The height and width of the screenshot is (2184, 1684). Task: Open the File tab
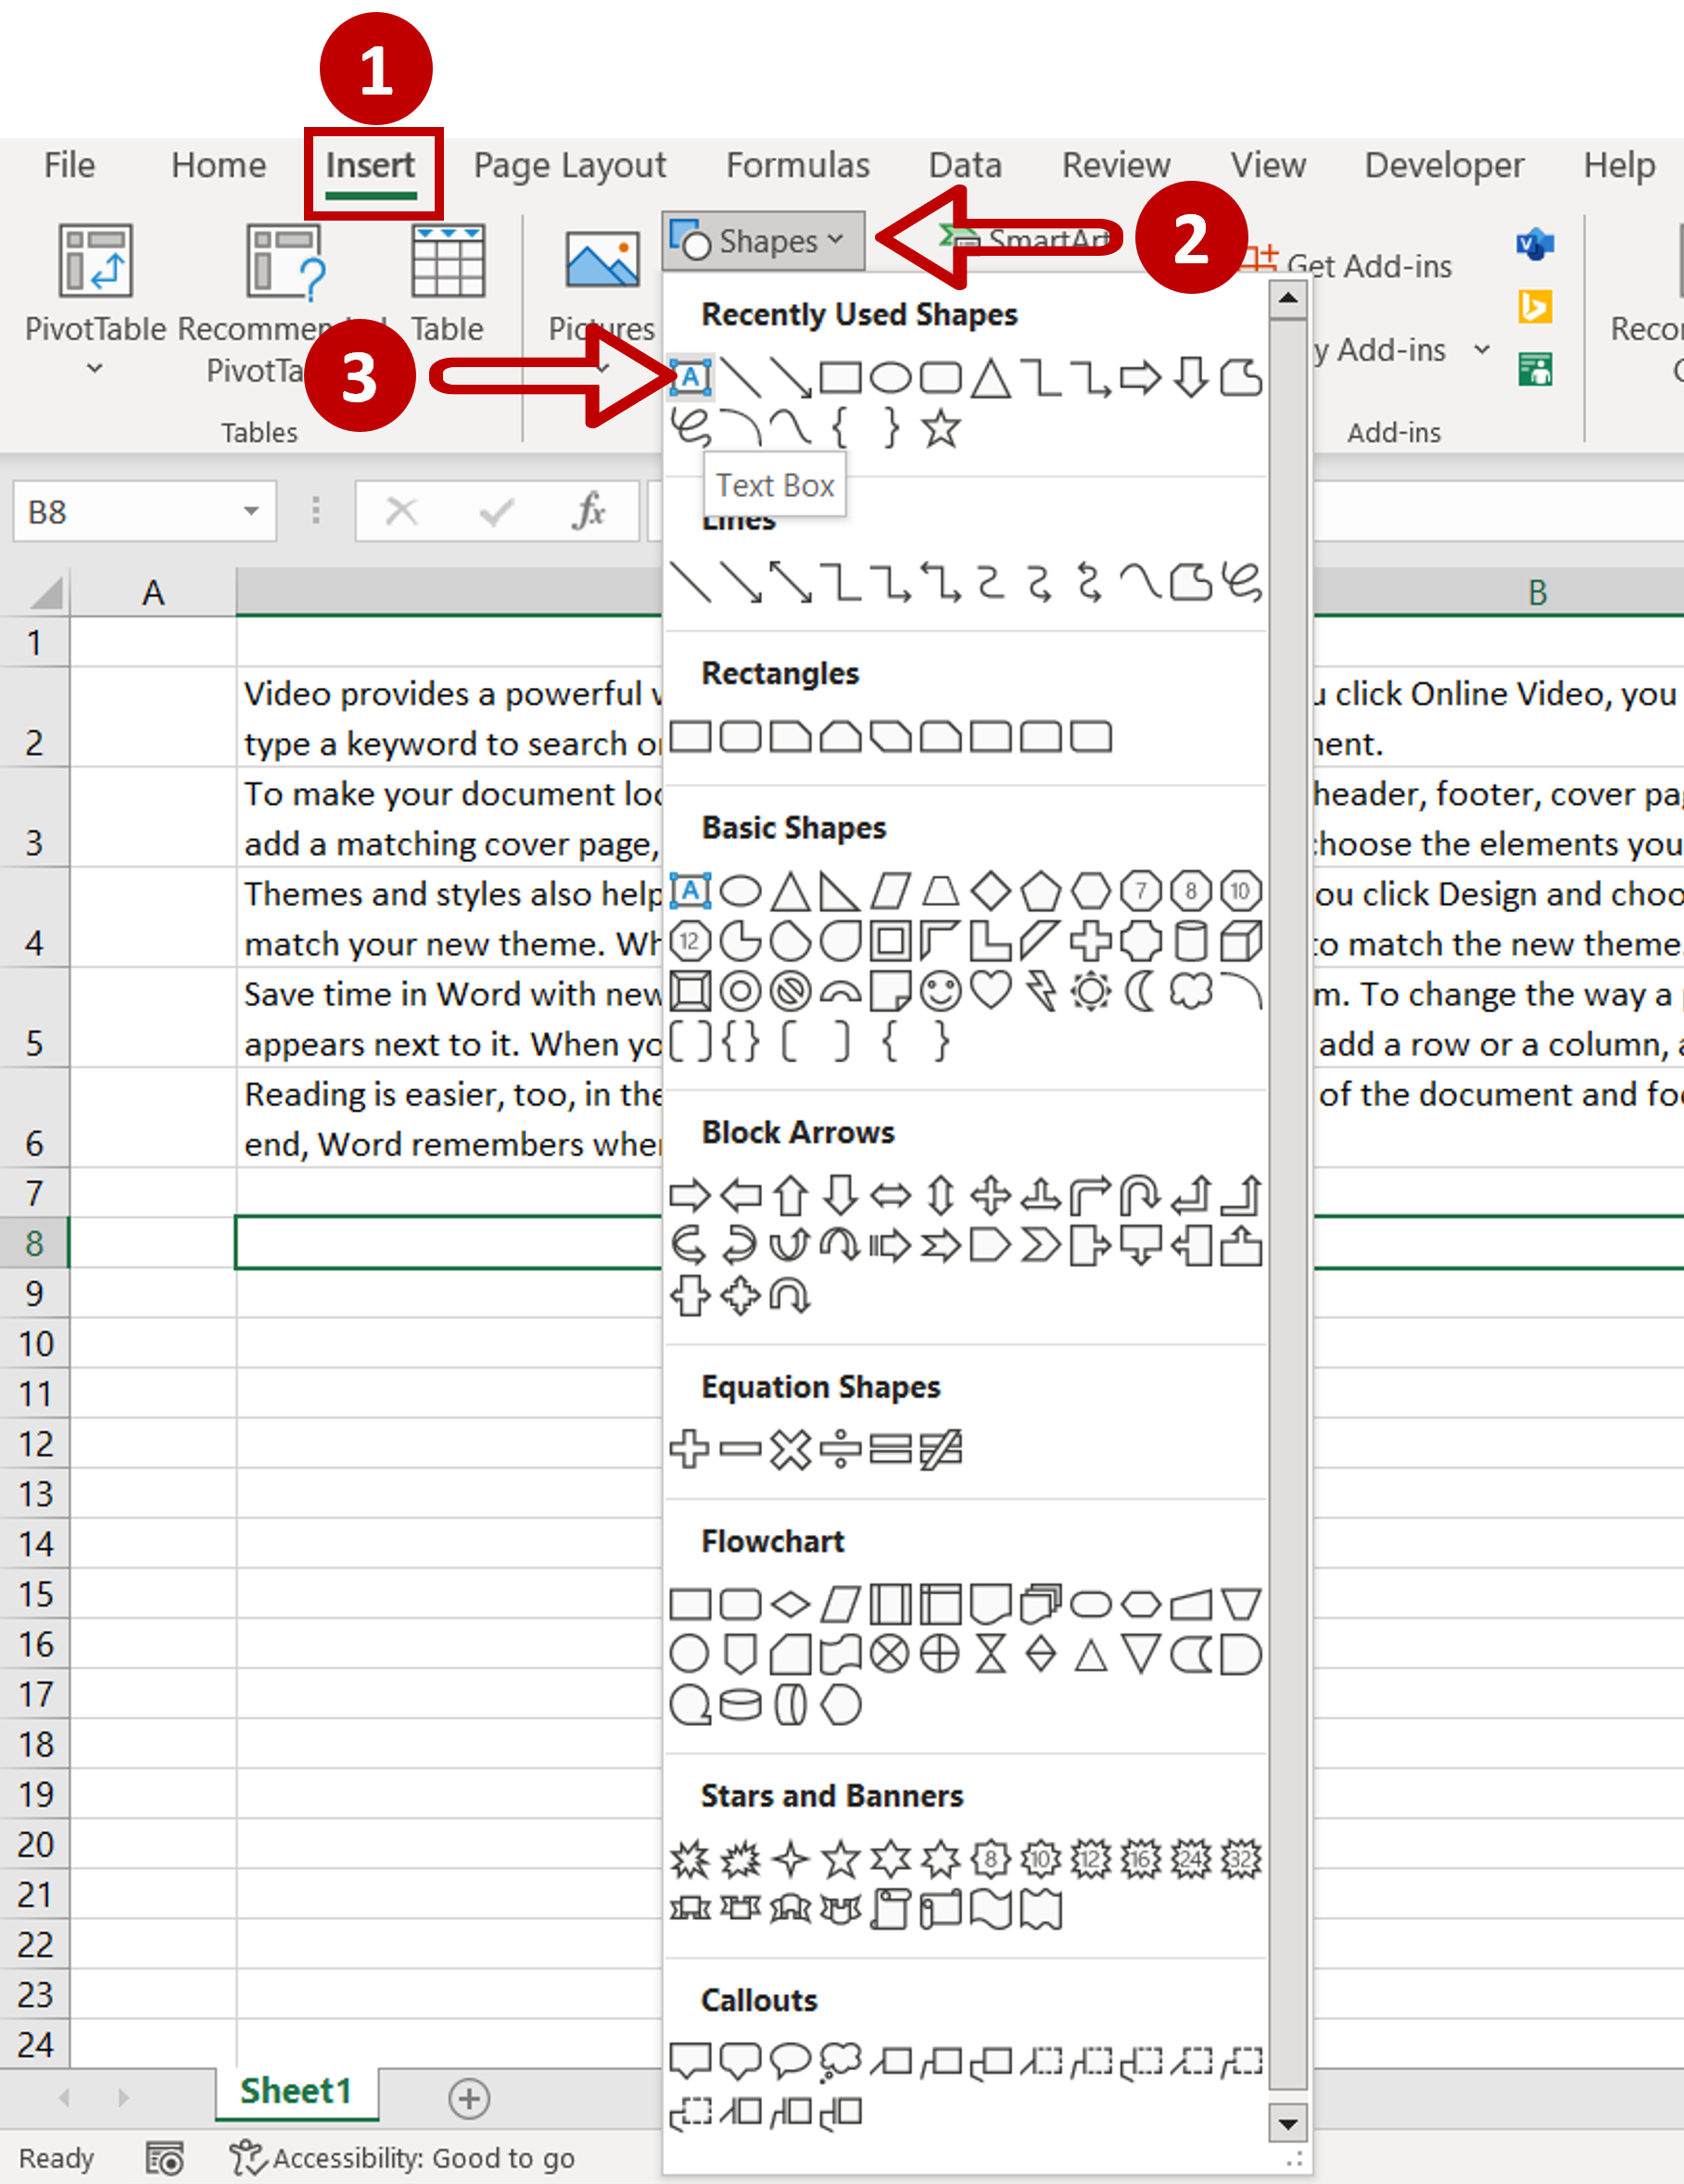[69, 165]
